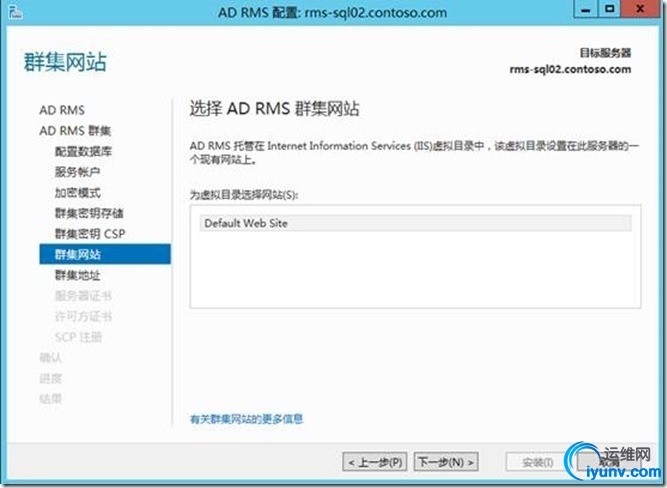Viewport: 667px width, 488px height.
Task: Click the 结果 step label
Action: pyautogui.click(x=51, y=399)
